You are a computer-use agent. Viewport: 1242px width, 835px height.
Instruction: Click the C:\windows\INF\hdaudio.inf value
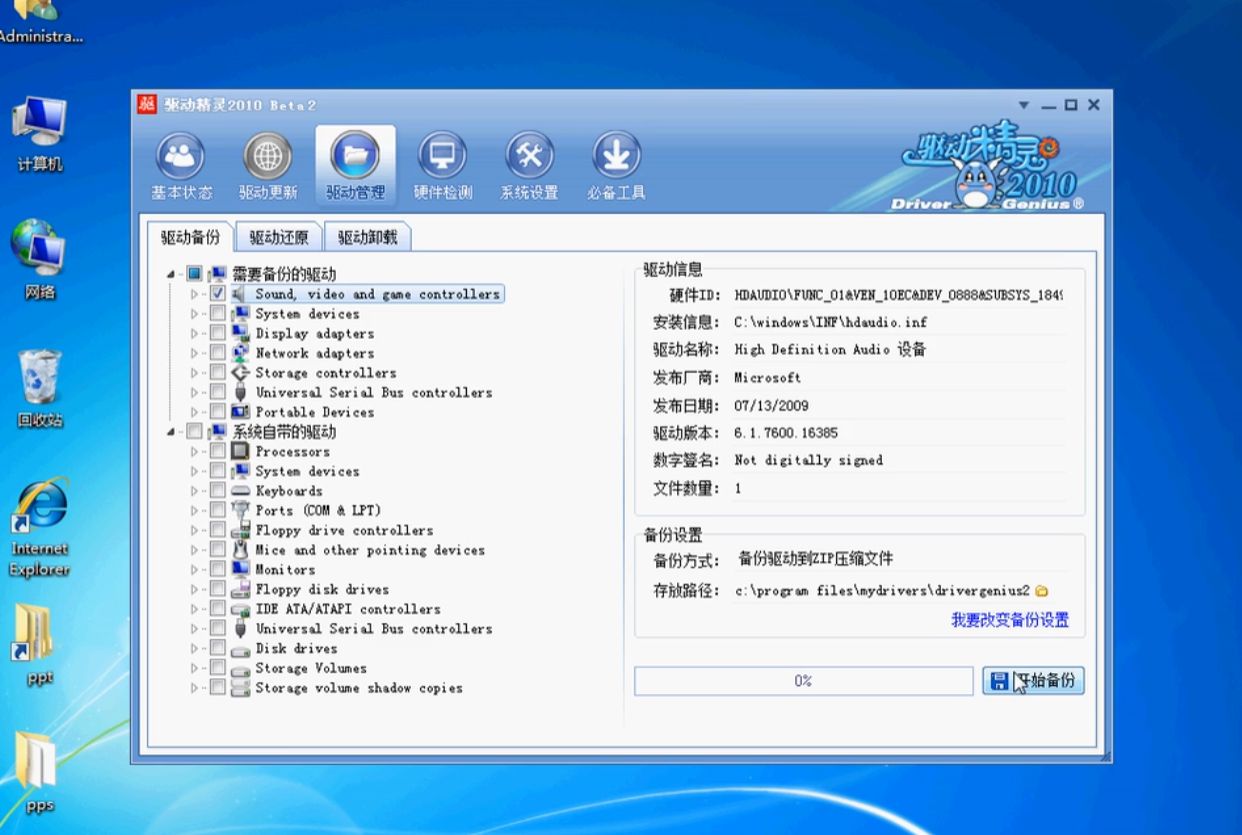coord(831,322)
